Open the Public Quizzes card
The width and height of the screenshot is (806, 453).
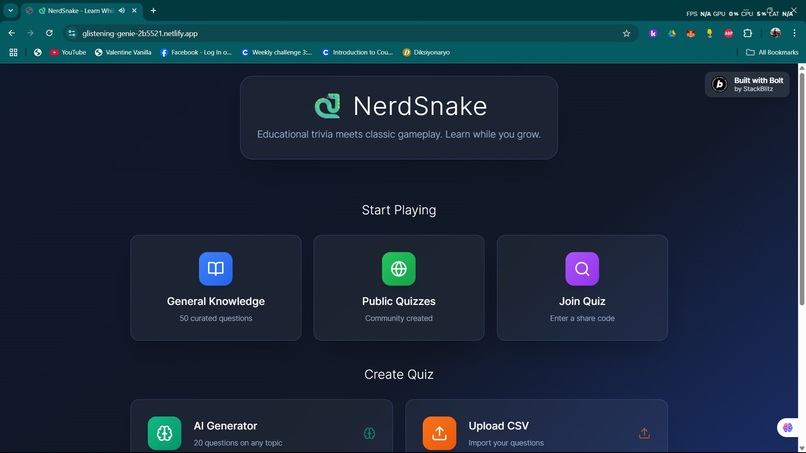[399, 287]
